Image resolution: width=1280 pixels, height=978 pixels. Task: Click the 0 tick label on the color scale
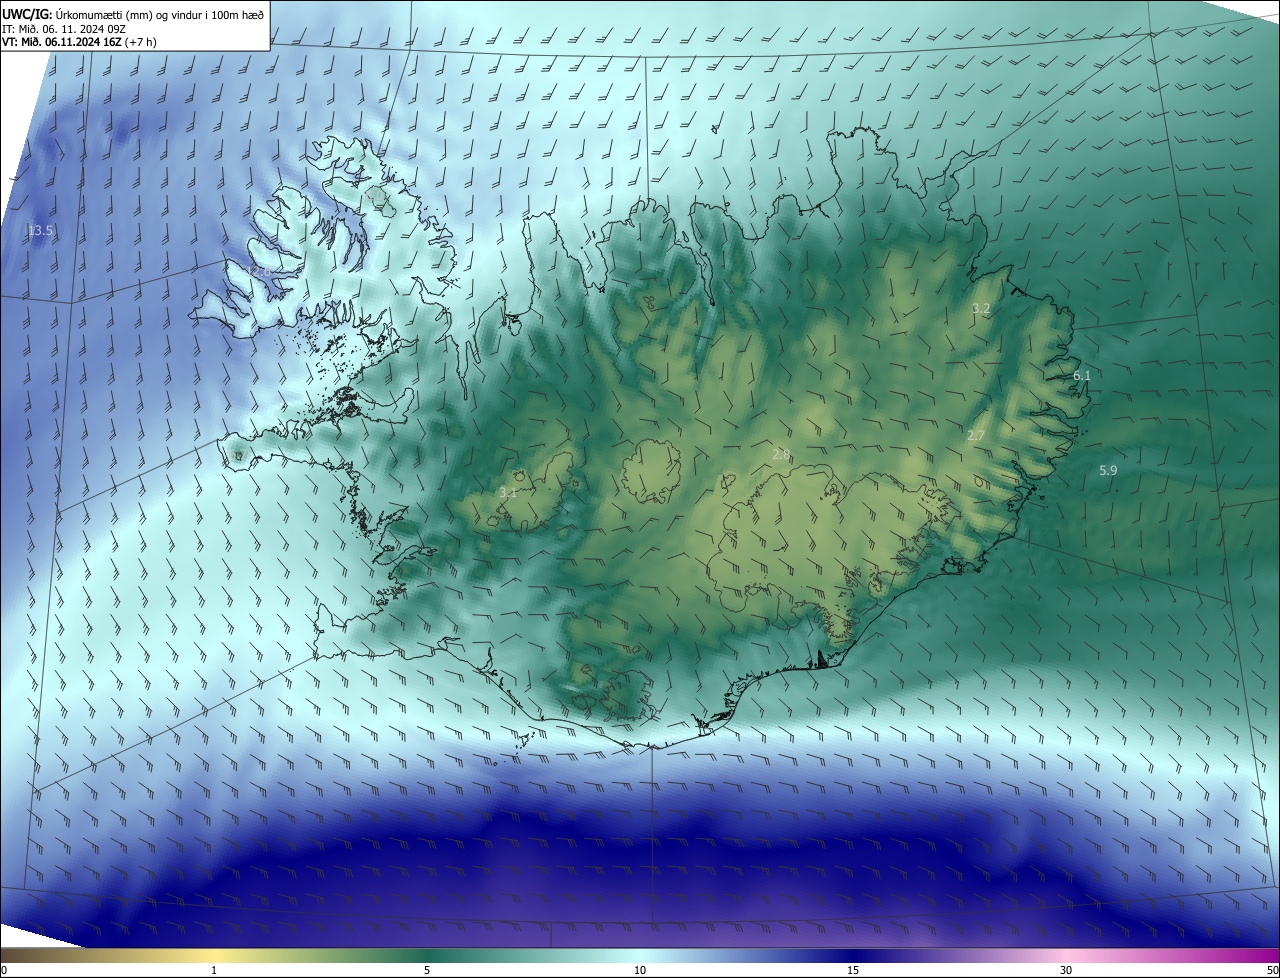(4, 970)
